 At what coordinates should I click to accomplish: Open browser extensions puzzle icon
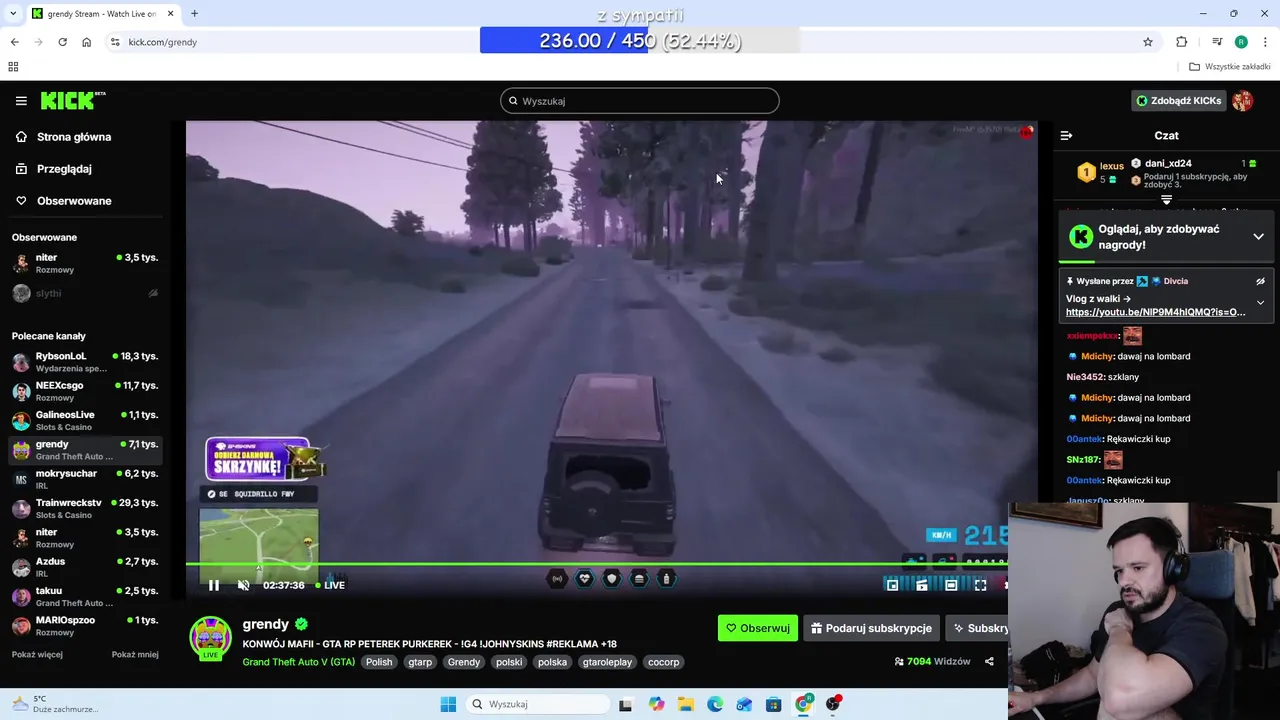coord(1182,42)
